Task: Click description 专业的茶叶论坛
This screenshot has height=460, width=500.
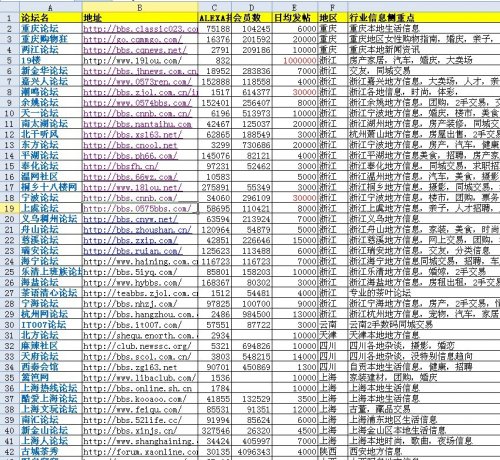Action: 380,293
